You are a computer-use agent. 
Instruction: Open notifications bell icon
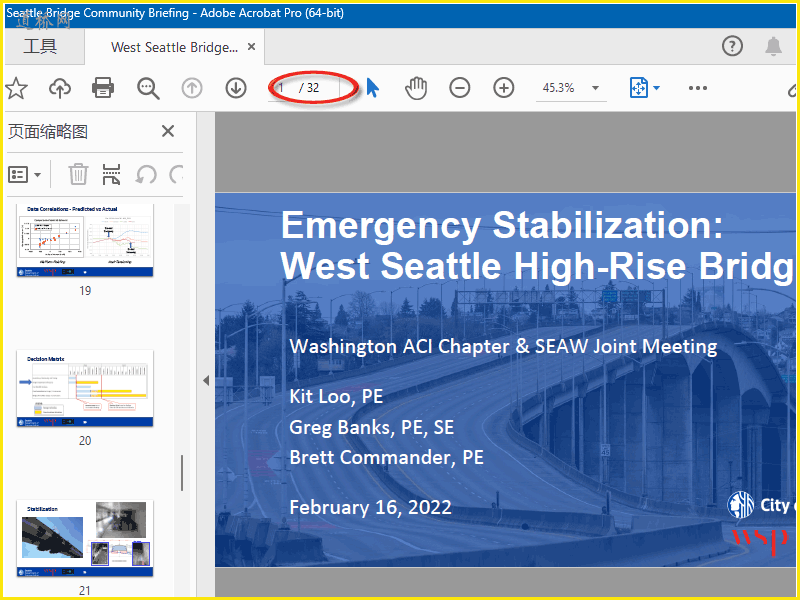pos(773,46)
